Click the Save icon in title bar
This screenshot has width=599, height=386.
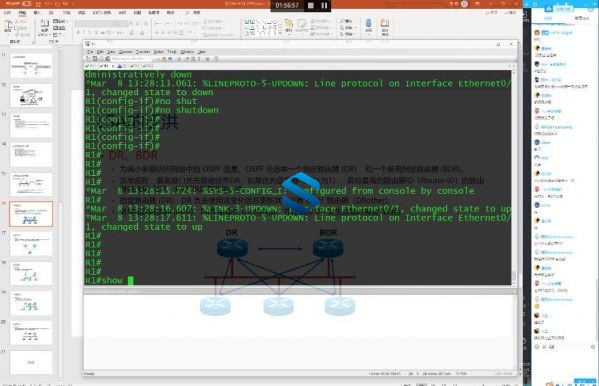coord(38,3)
